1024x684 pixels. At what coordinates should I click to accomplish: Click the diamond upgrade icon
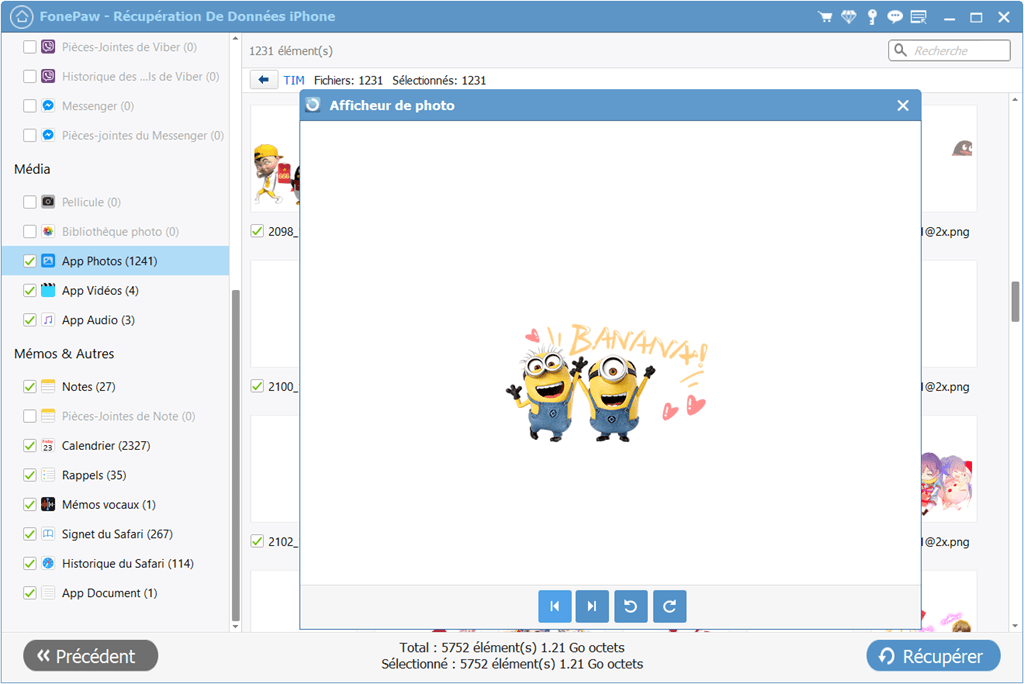click(x=848, y=17)
